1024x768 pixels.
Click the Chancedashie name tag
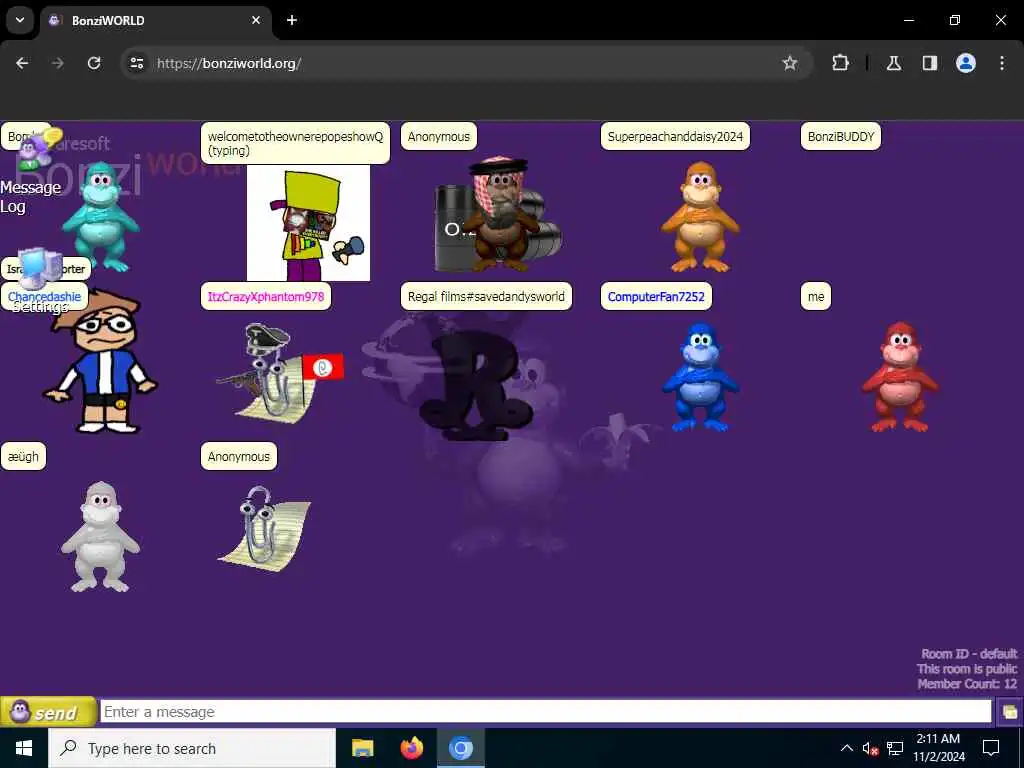coord(44,296)
